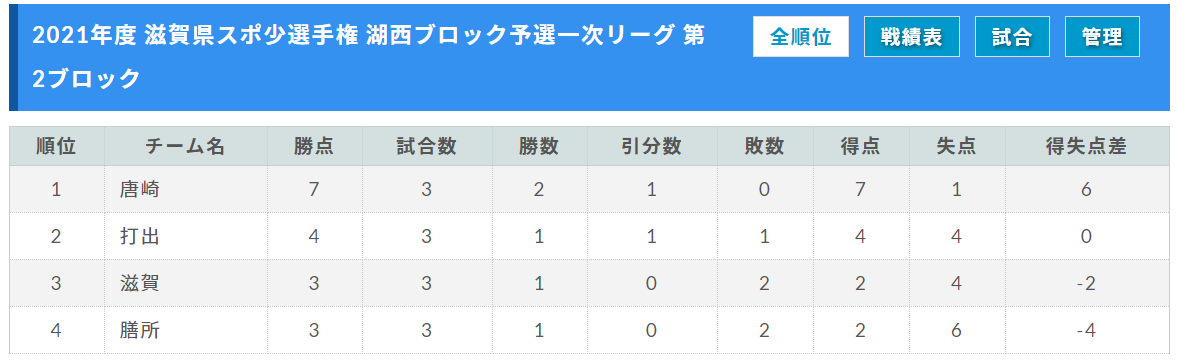Click the 得失点差 column header
1177x364 pixels.
pyautogui.click(x=1086, y=146)
